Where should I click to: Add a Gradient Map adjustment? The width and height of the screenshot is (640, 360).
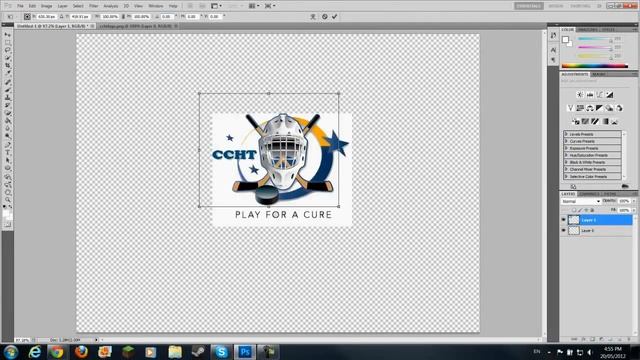click(x=605, y=122)
